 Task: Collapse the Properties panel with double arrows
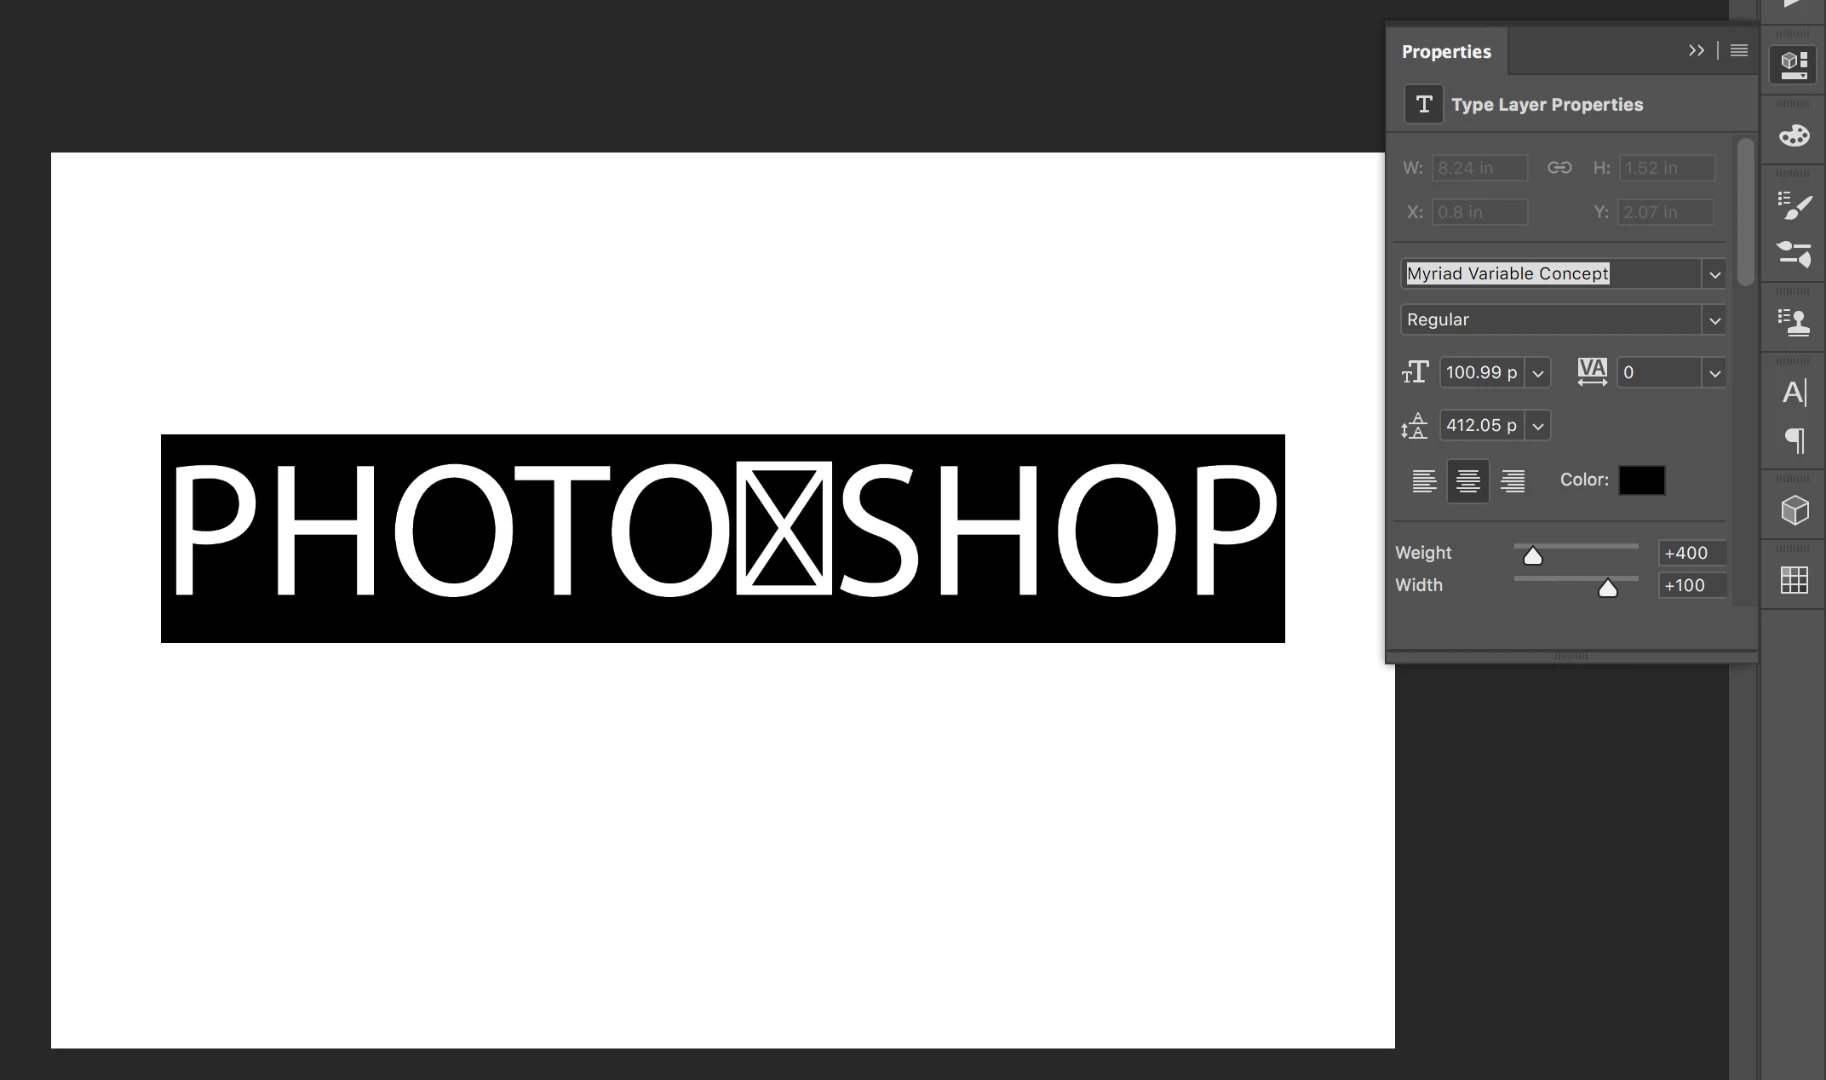click(x=1696, y=50)
